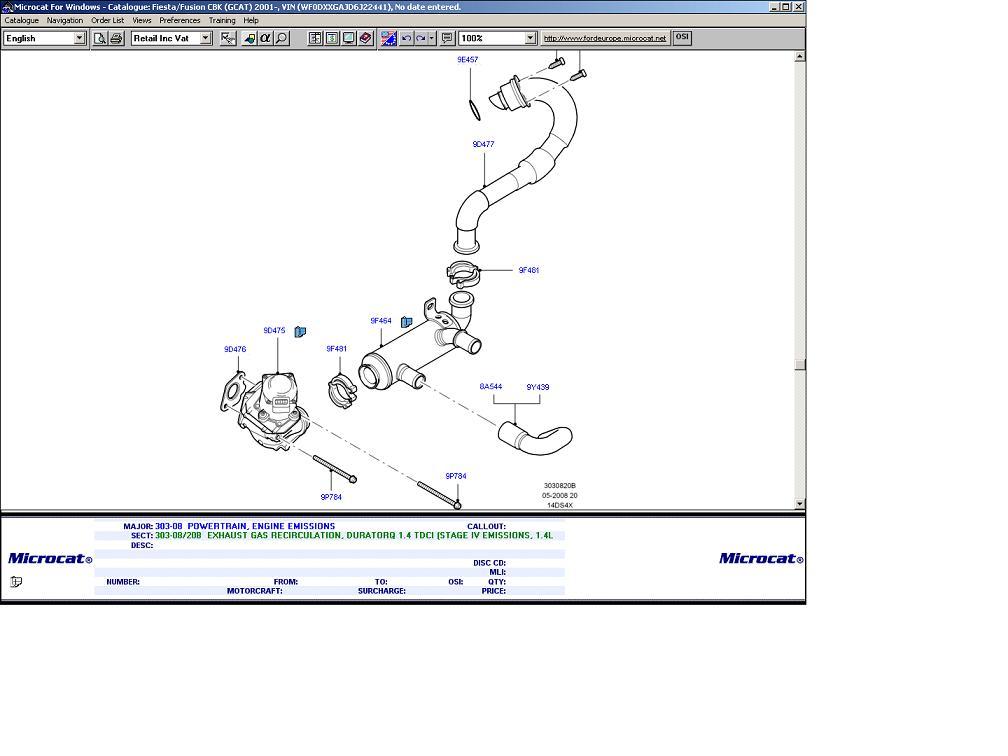
Task: Click the undo arrow icon
Action: coord(406,38)
